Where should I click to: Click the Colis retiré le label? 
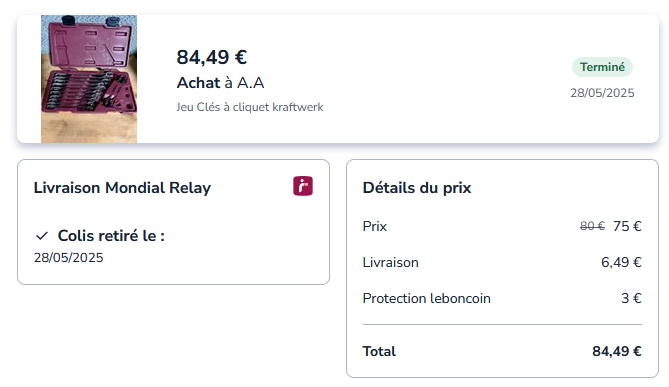point(111,236)
